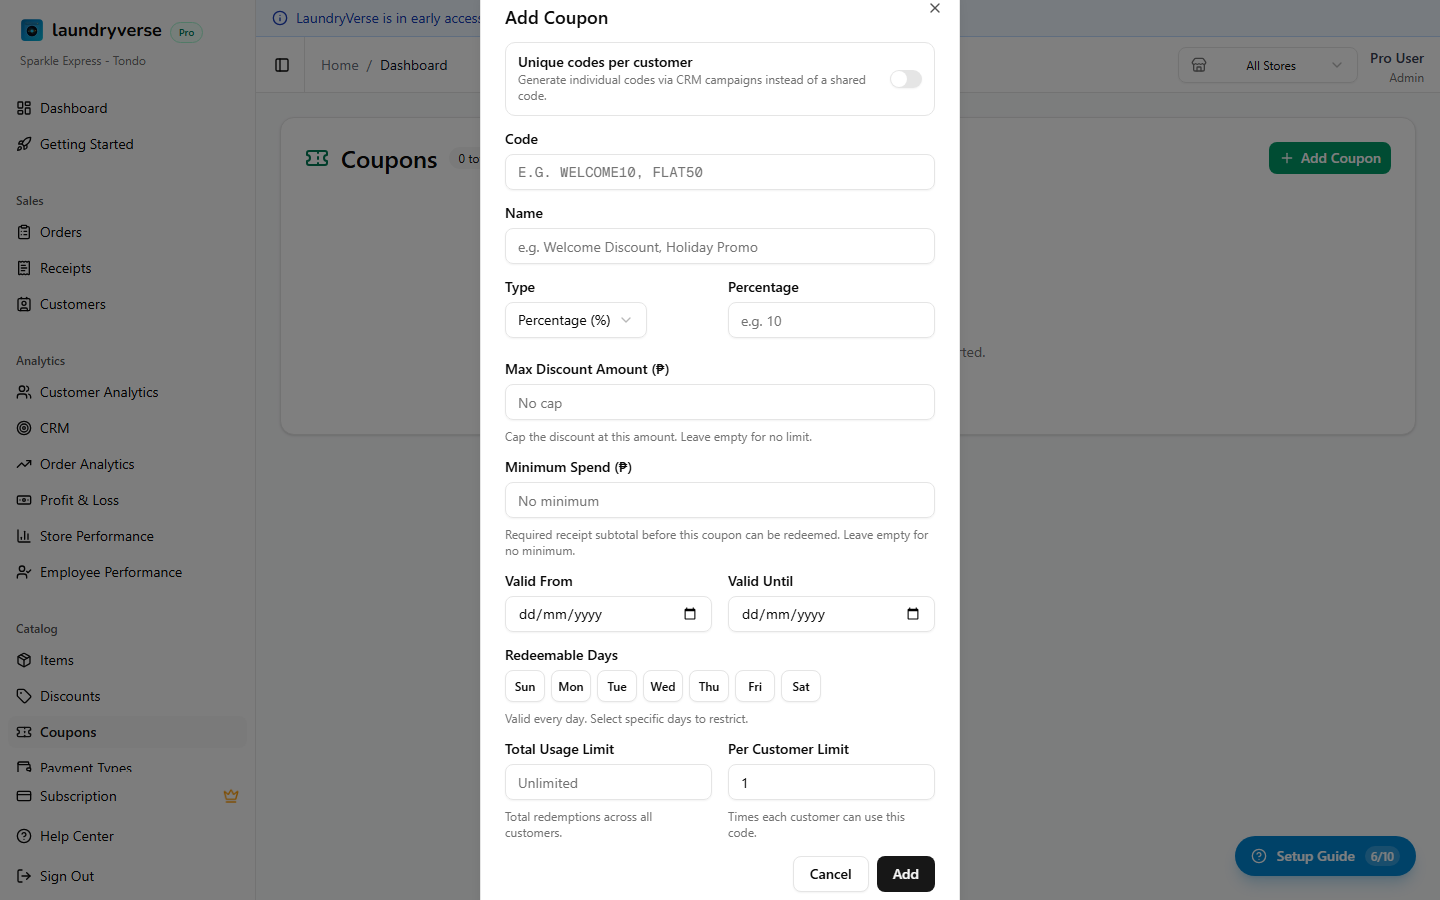Open Help Center from the sidebar
Viewport: 1440px width, 900px height.
pyautogui.click(x=127, y=836)
